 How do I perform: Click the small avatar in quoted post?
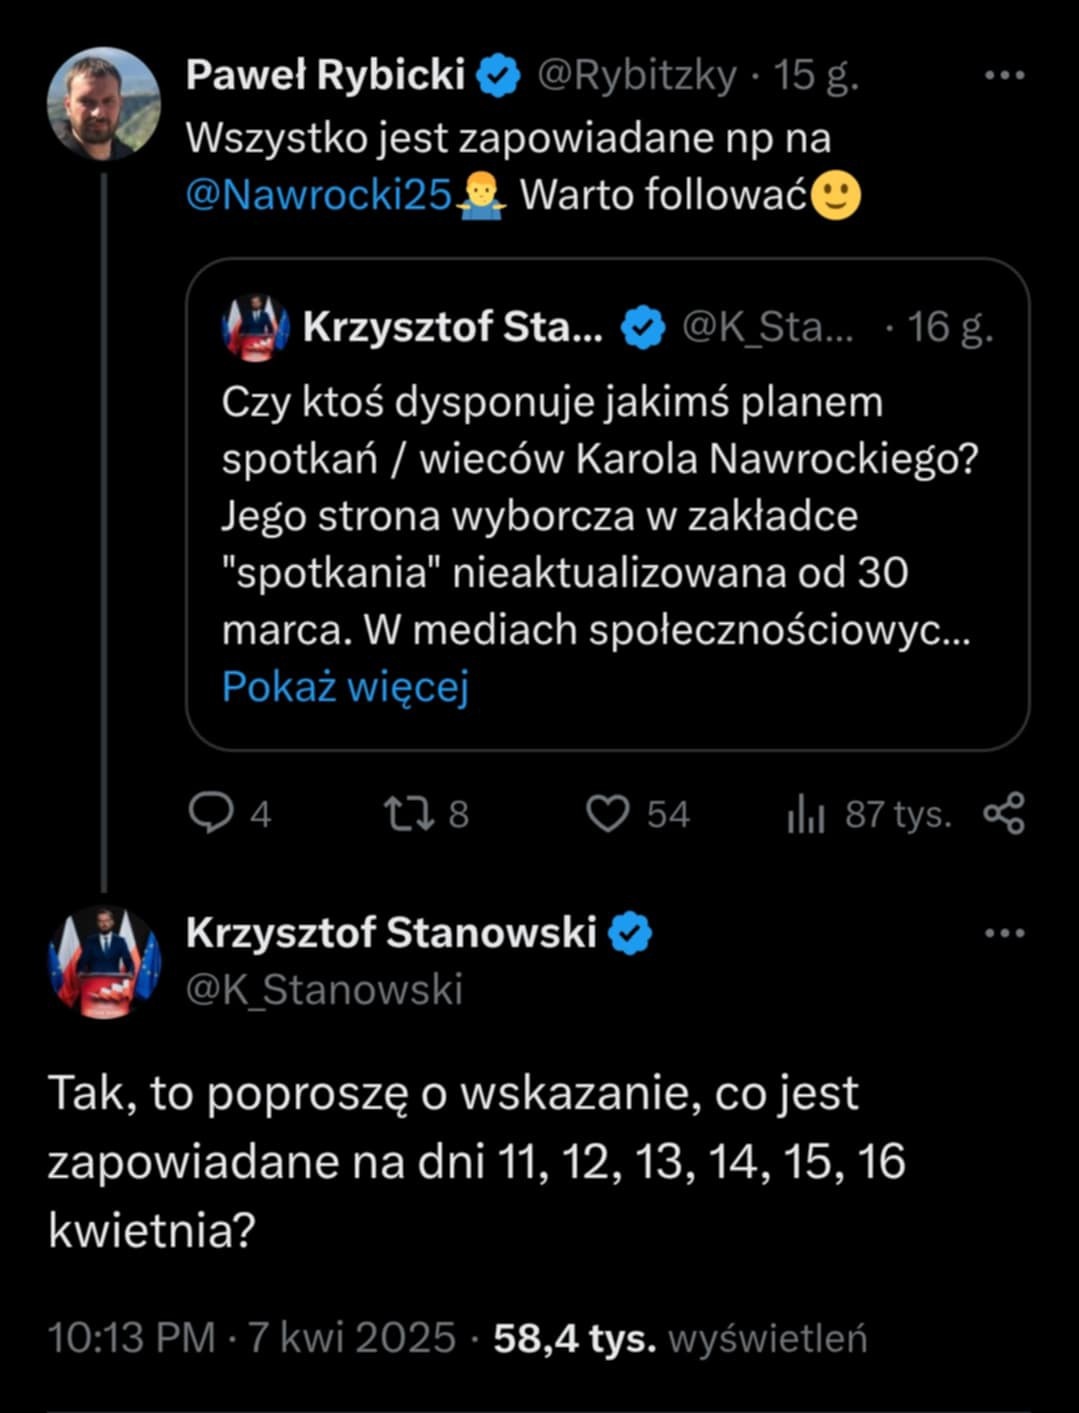(255, 327)
